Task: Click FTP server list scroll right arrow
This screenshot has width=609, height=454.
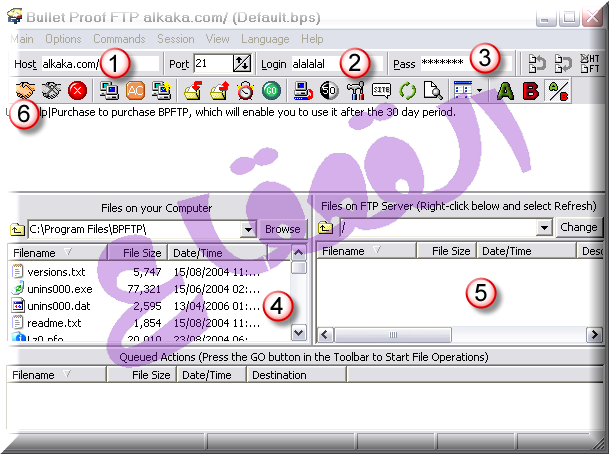Action: [594, 334]
